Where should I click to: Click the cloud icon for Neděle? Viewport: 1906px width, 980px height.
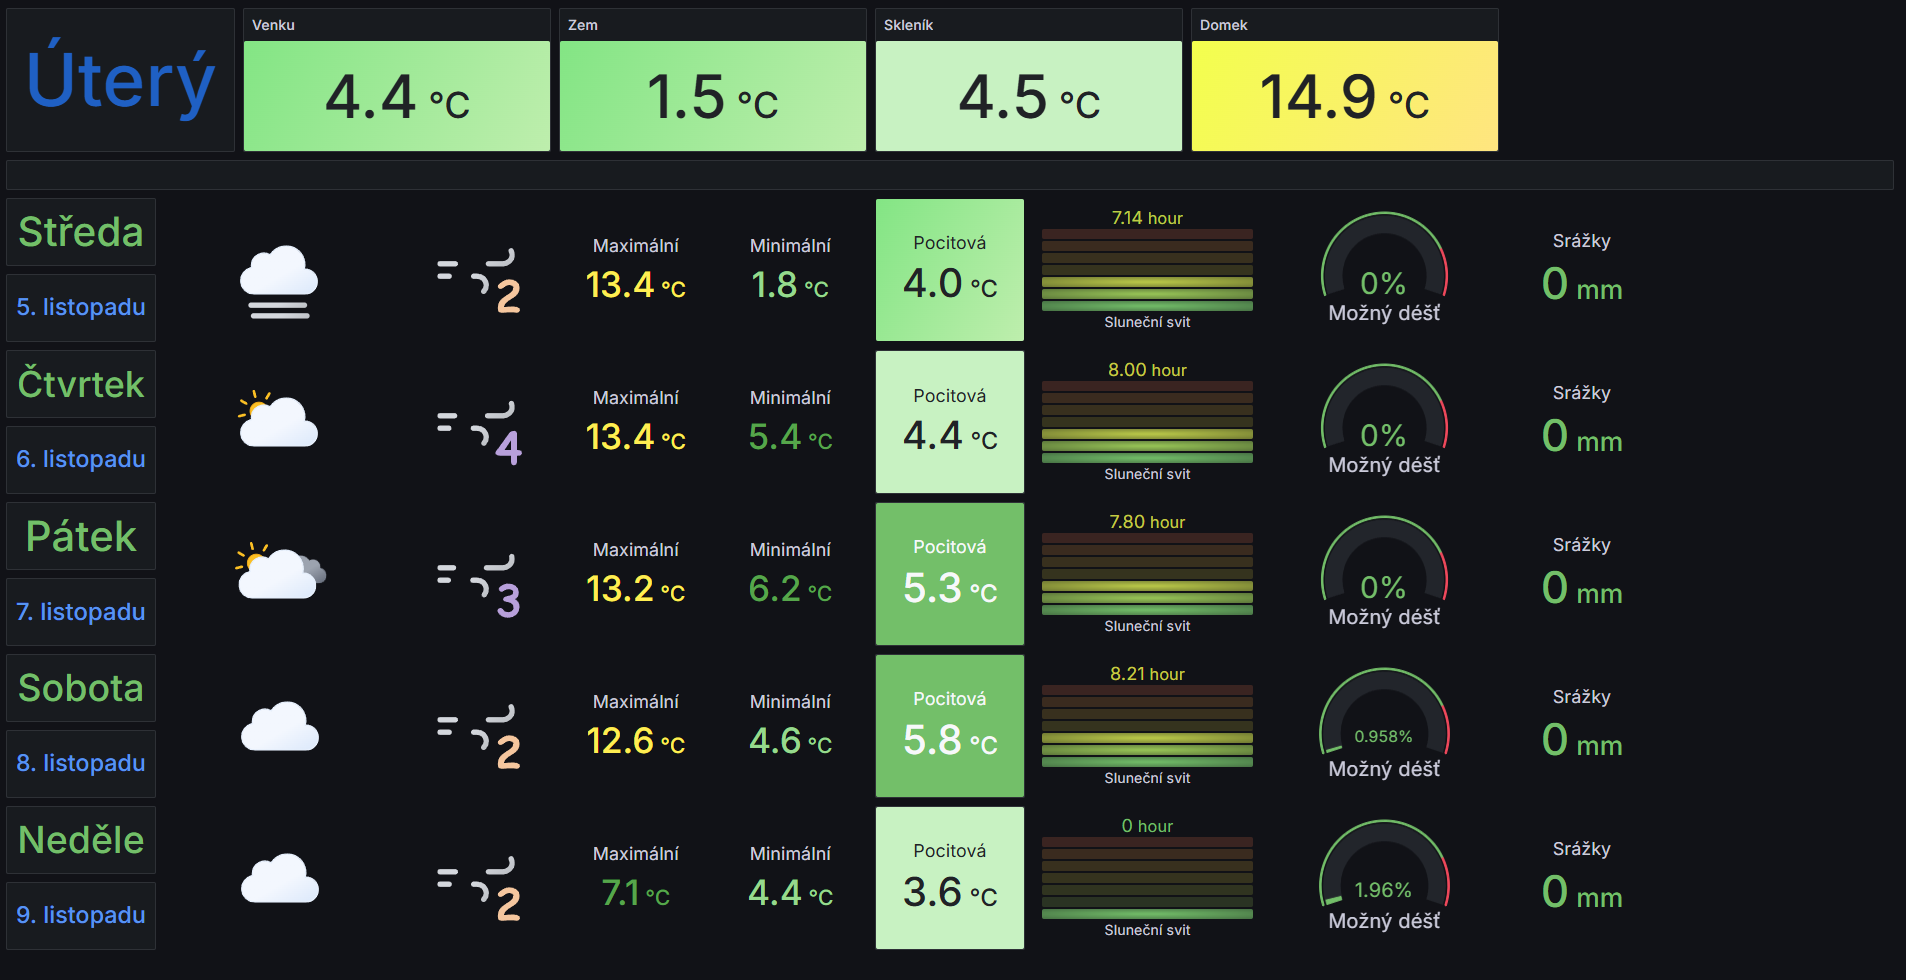[x=280, y=878]
